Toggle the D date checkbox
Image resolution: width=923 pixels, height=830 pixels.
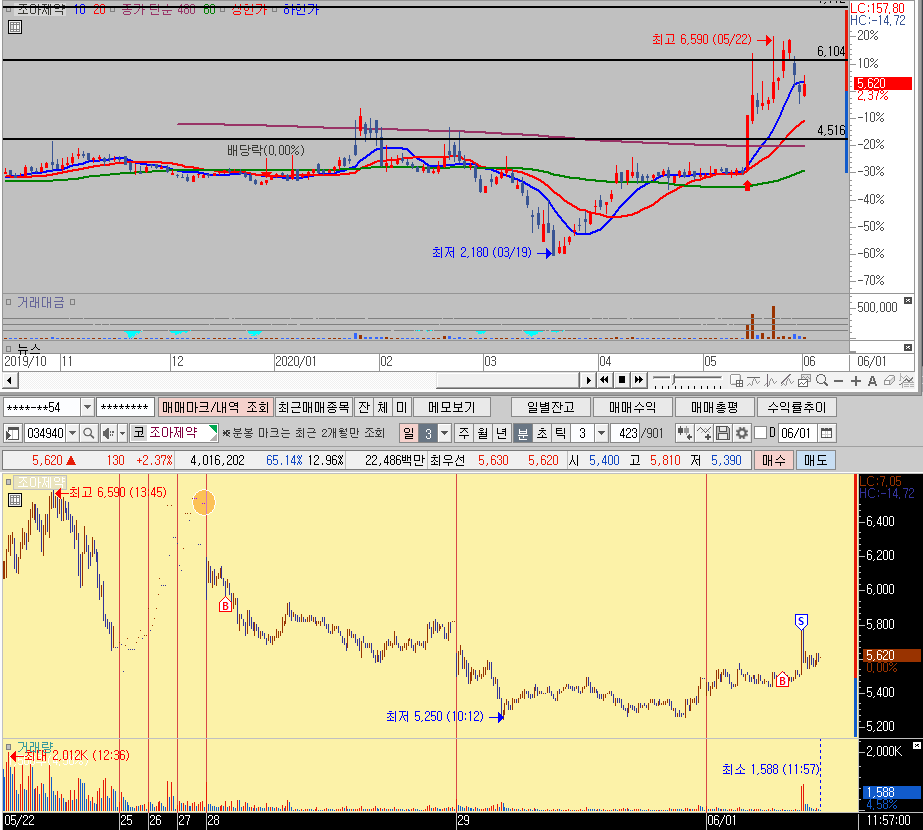[761, 433]
